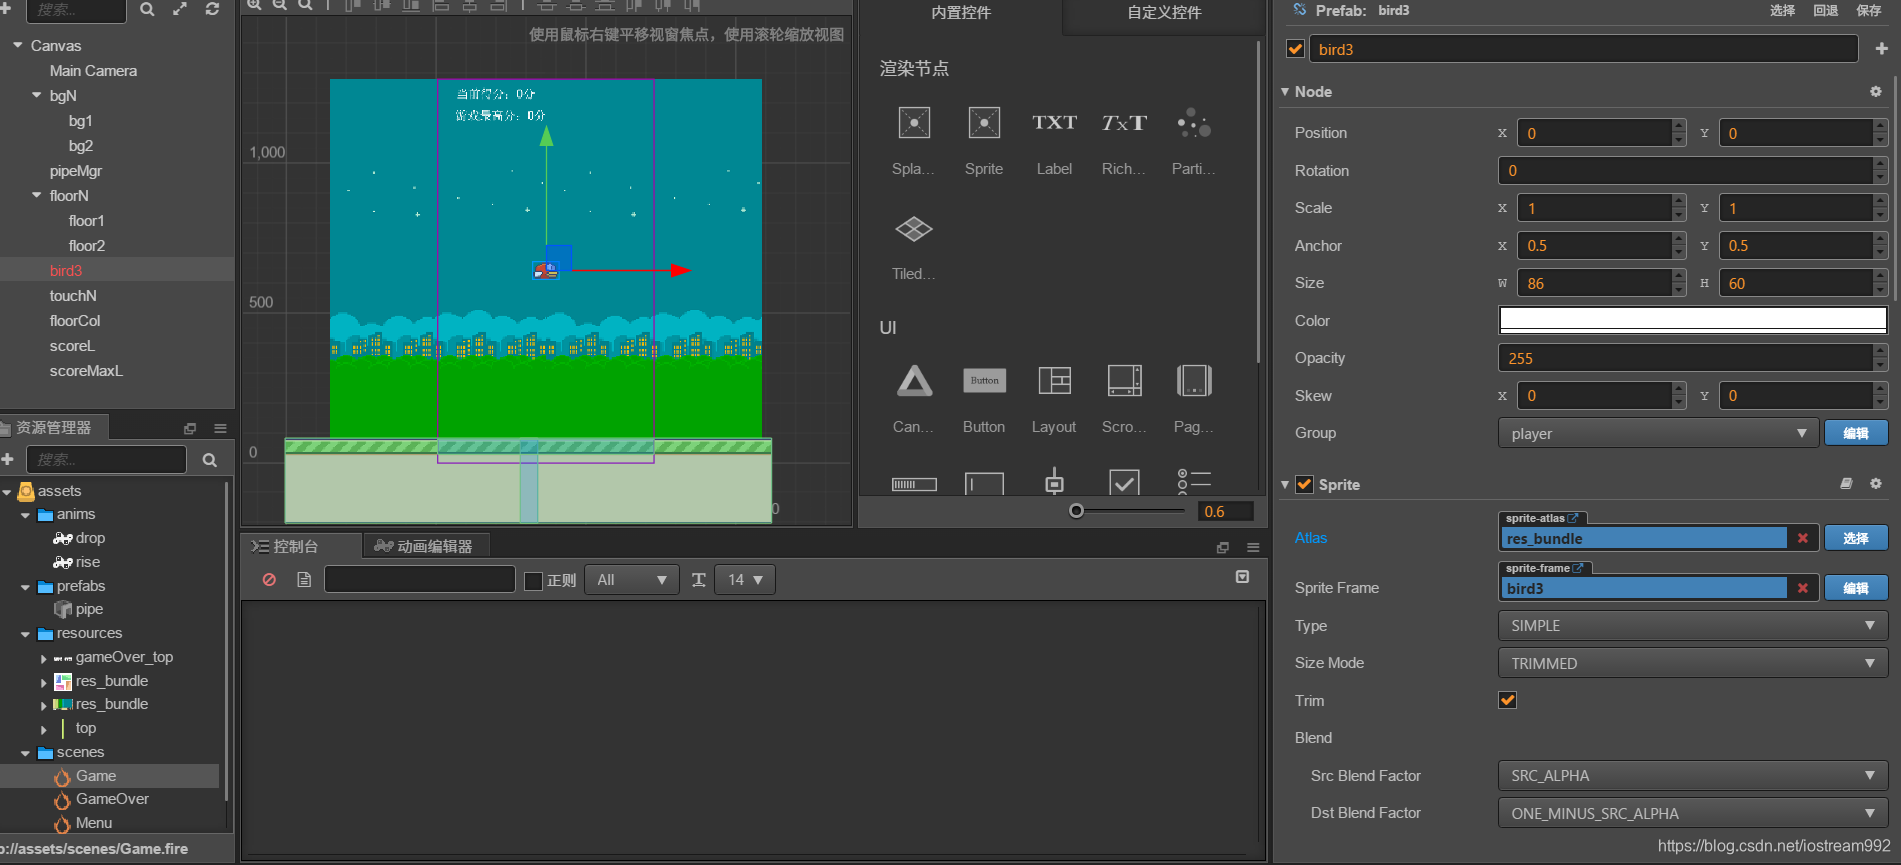
Task: Select the scoreMaxL node
Action: (x=86, y=370)
